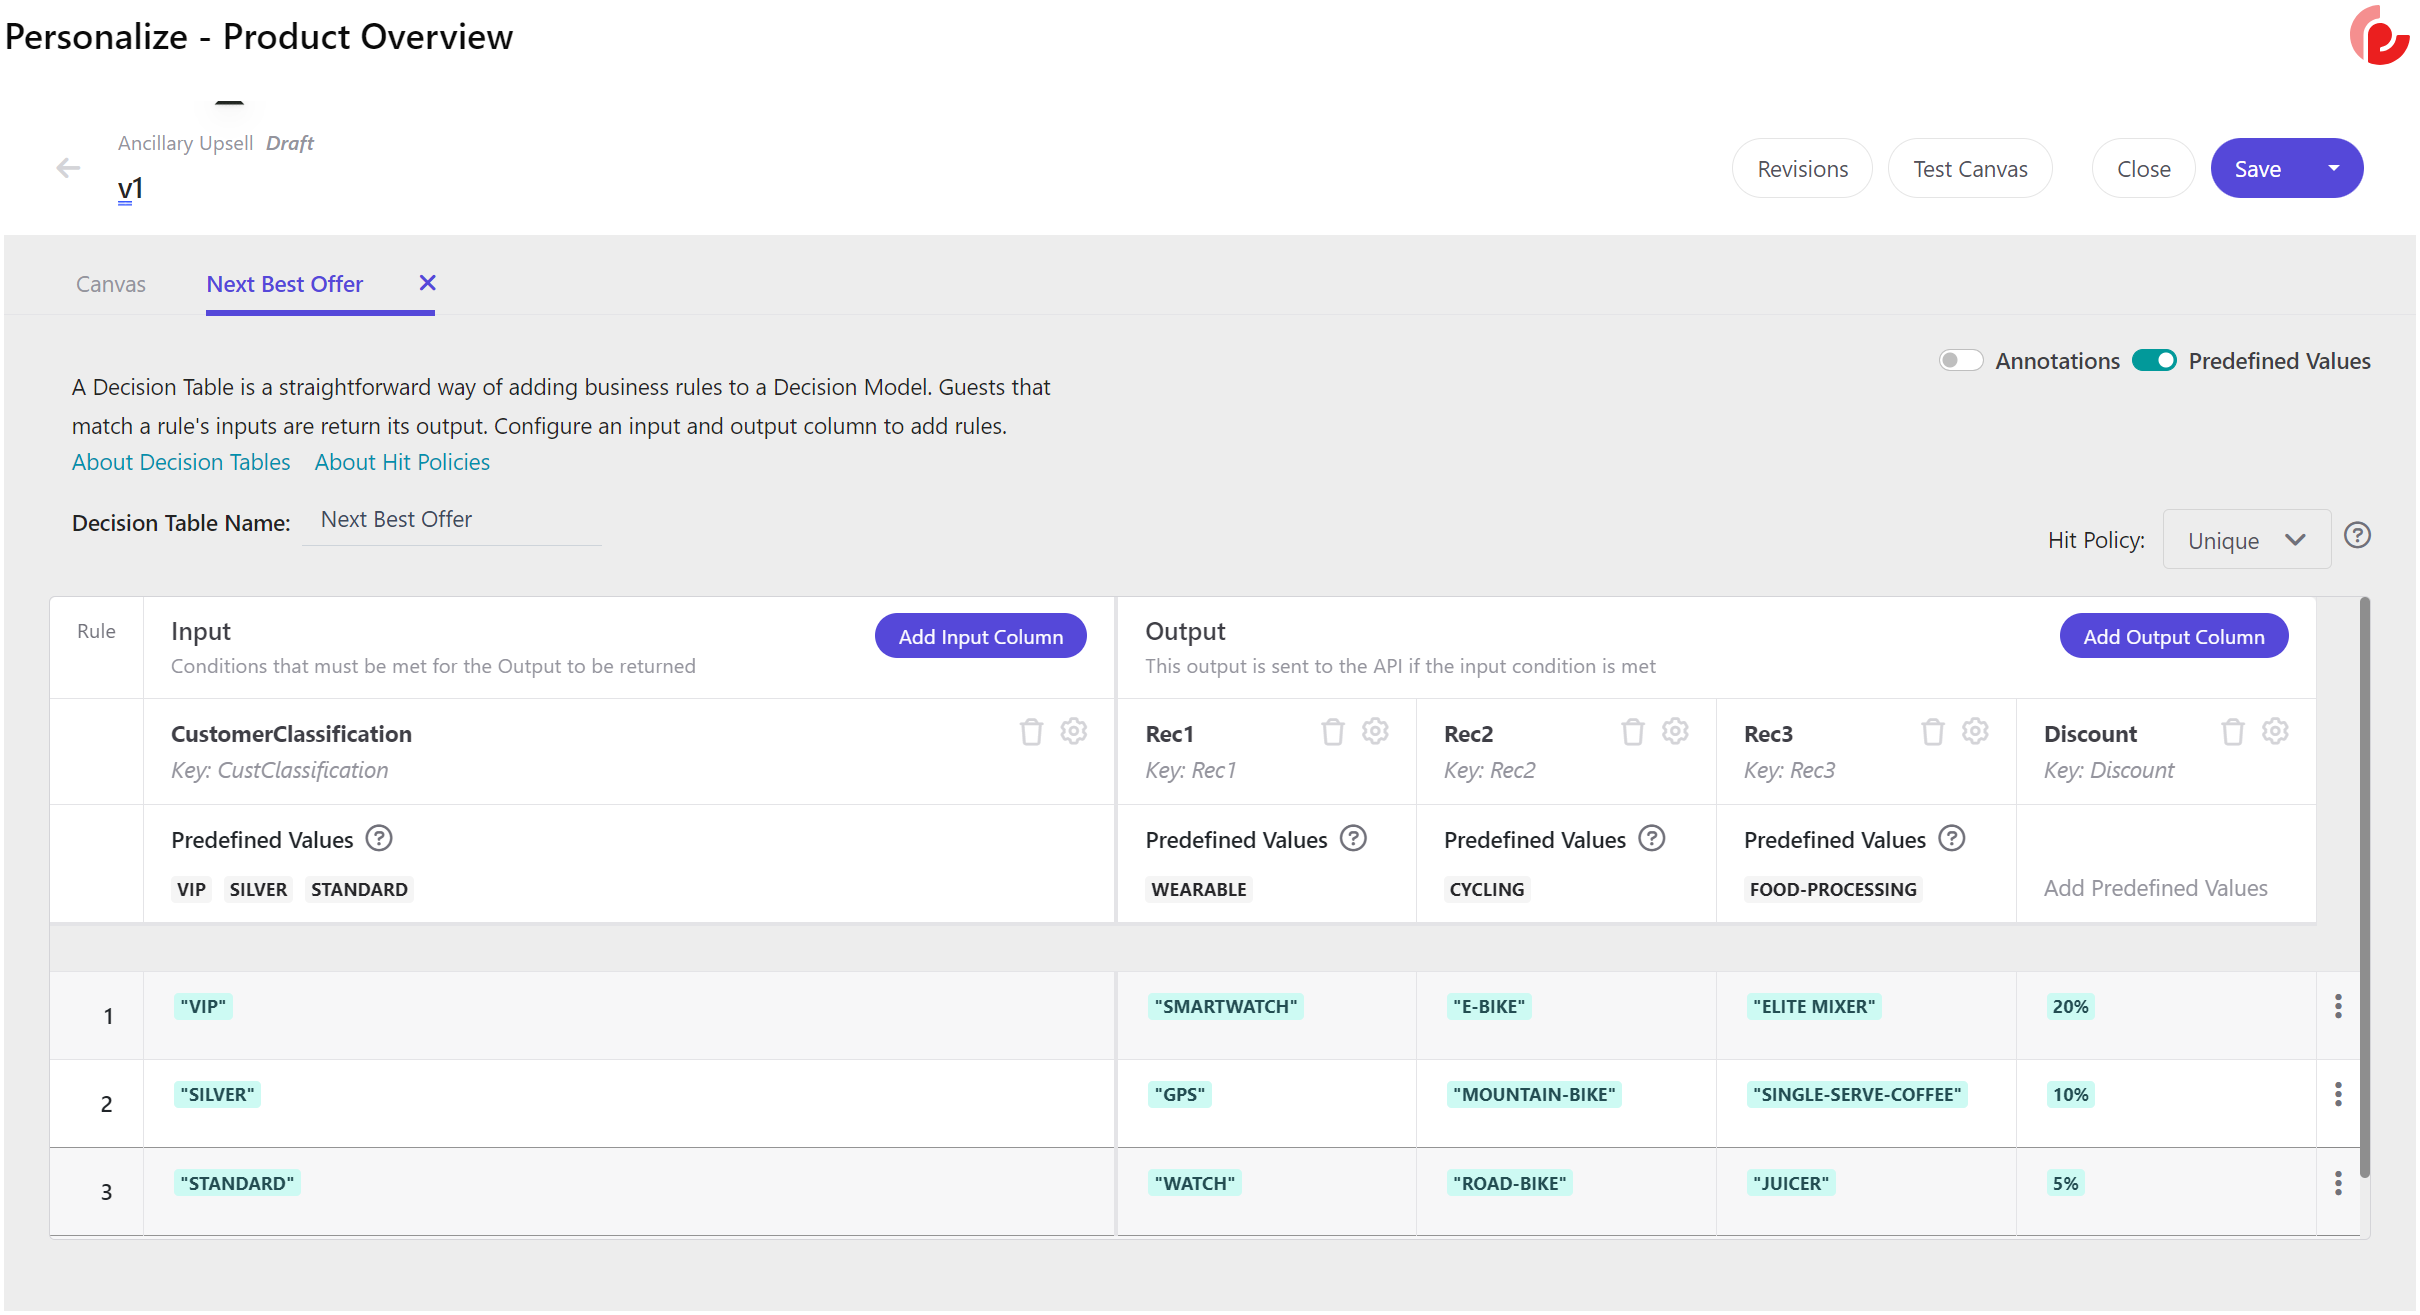
Task: Click back arrow next to v1
Action: click(68, 168)
